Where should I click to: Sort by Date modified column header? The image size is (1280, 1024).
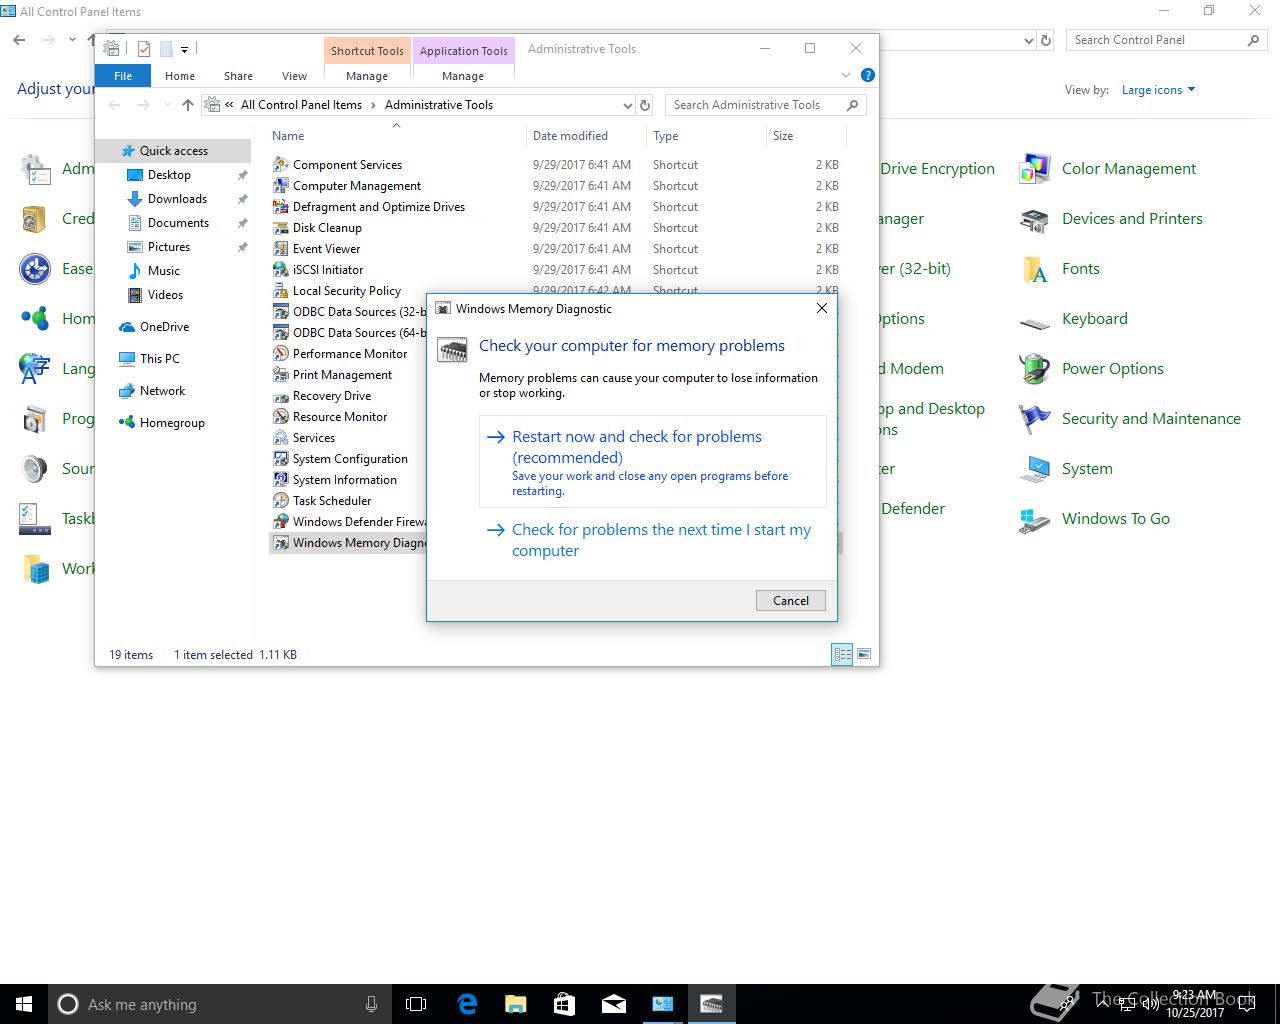click(x=586, y=136)
